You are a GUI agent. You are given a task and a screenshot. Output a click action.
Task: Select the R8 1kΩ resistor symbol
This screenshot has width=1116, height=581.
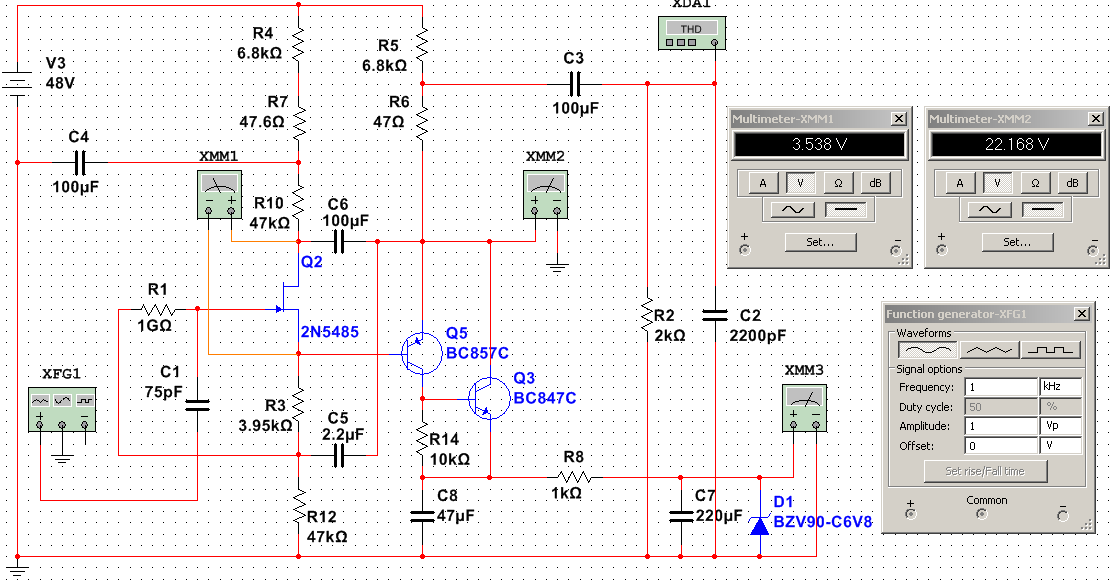[574, 477]
